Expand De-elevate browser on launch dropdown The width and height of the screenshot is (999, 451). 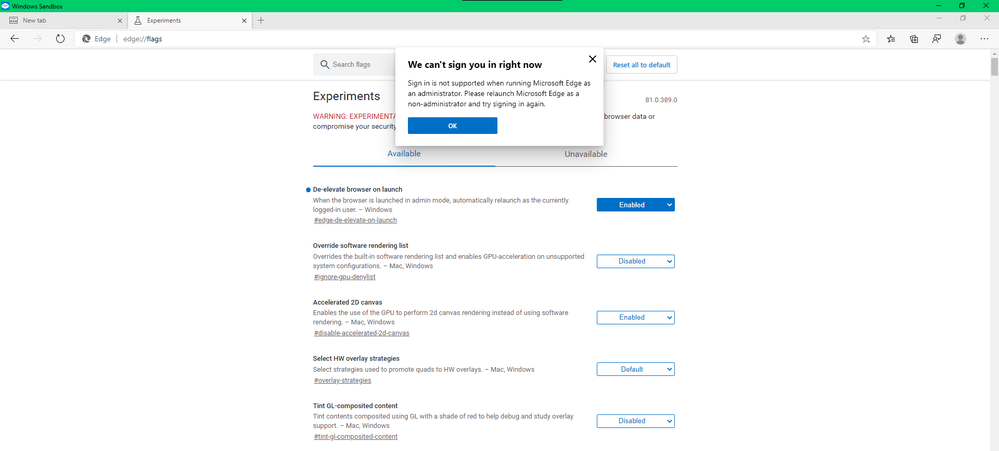(x=635, y=204)
